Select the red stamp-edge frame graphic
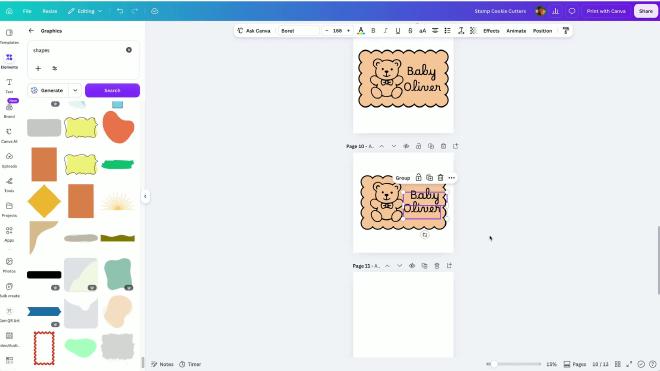660x371 pixels. (x=44, y=348)
